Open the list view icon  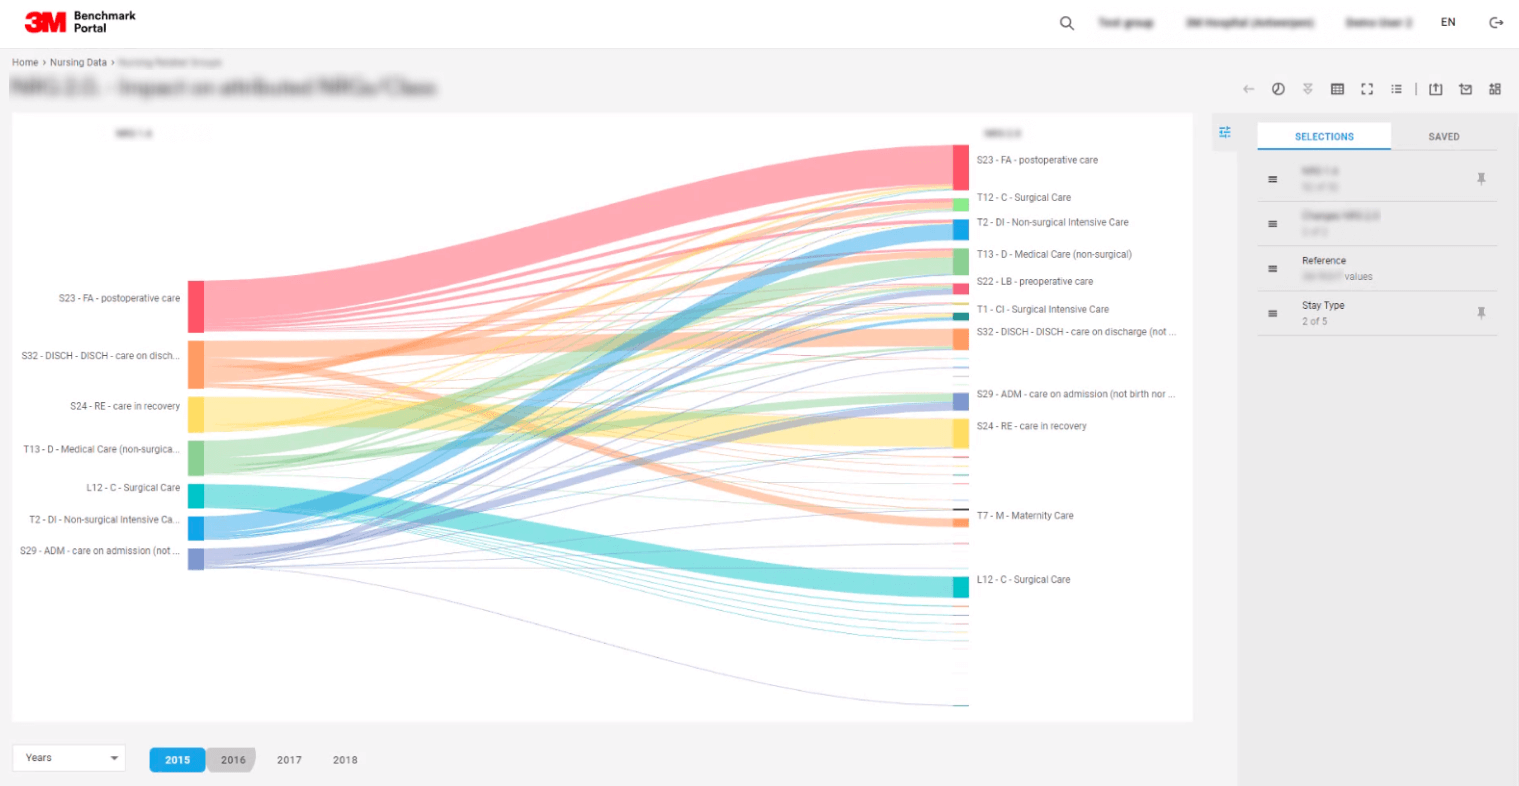pos(1397,88)
